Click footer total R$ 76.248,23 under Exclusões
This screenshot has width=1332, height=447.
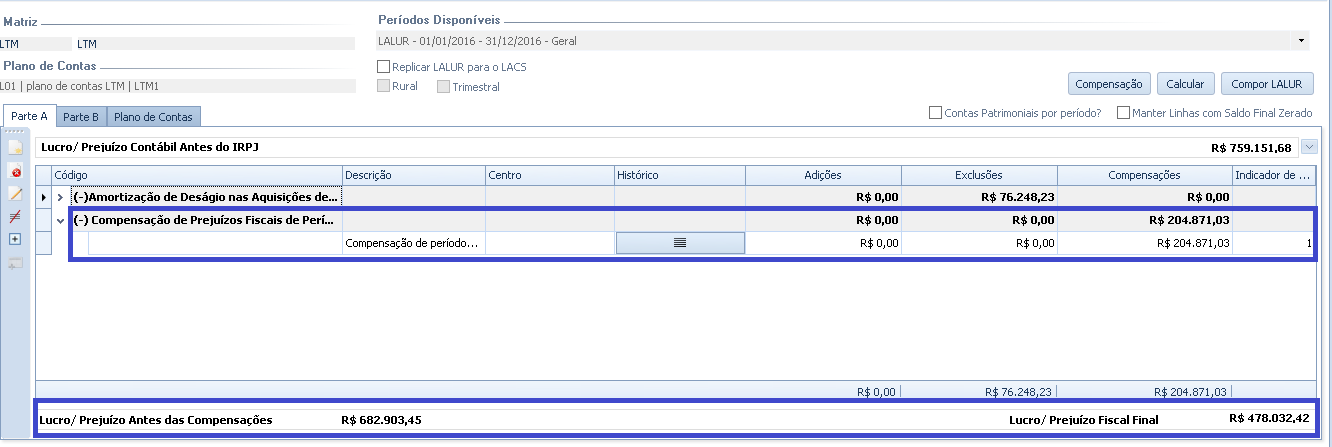click(1018, 393)
